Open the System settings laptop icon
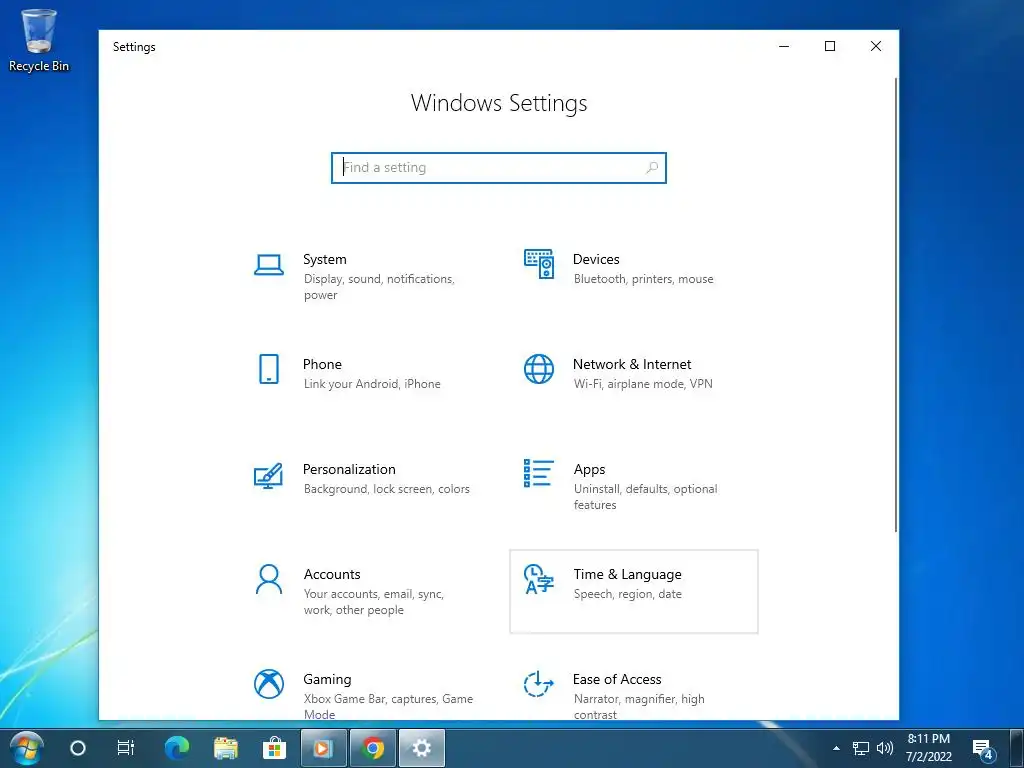Viewport: 1024px width, 768px height. coord(268,265)
